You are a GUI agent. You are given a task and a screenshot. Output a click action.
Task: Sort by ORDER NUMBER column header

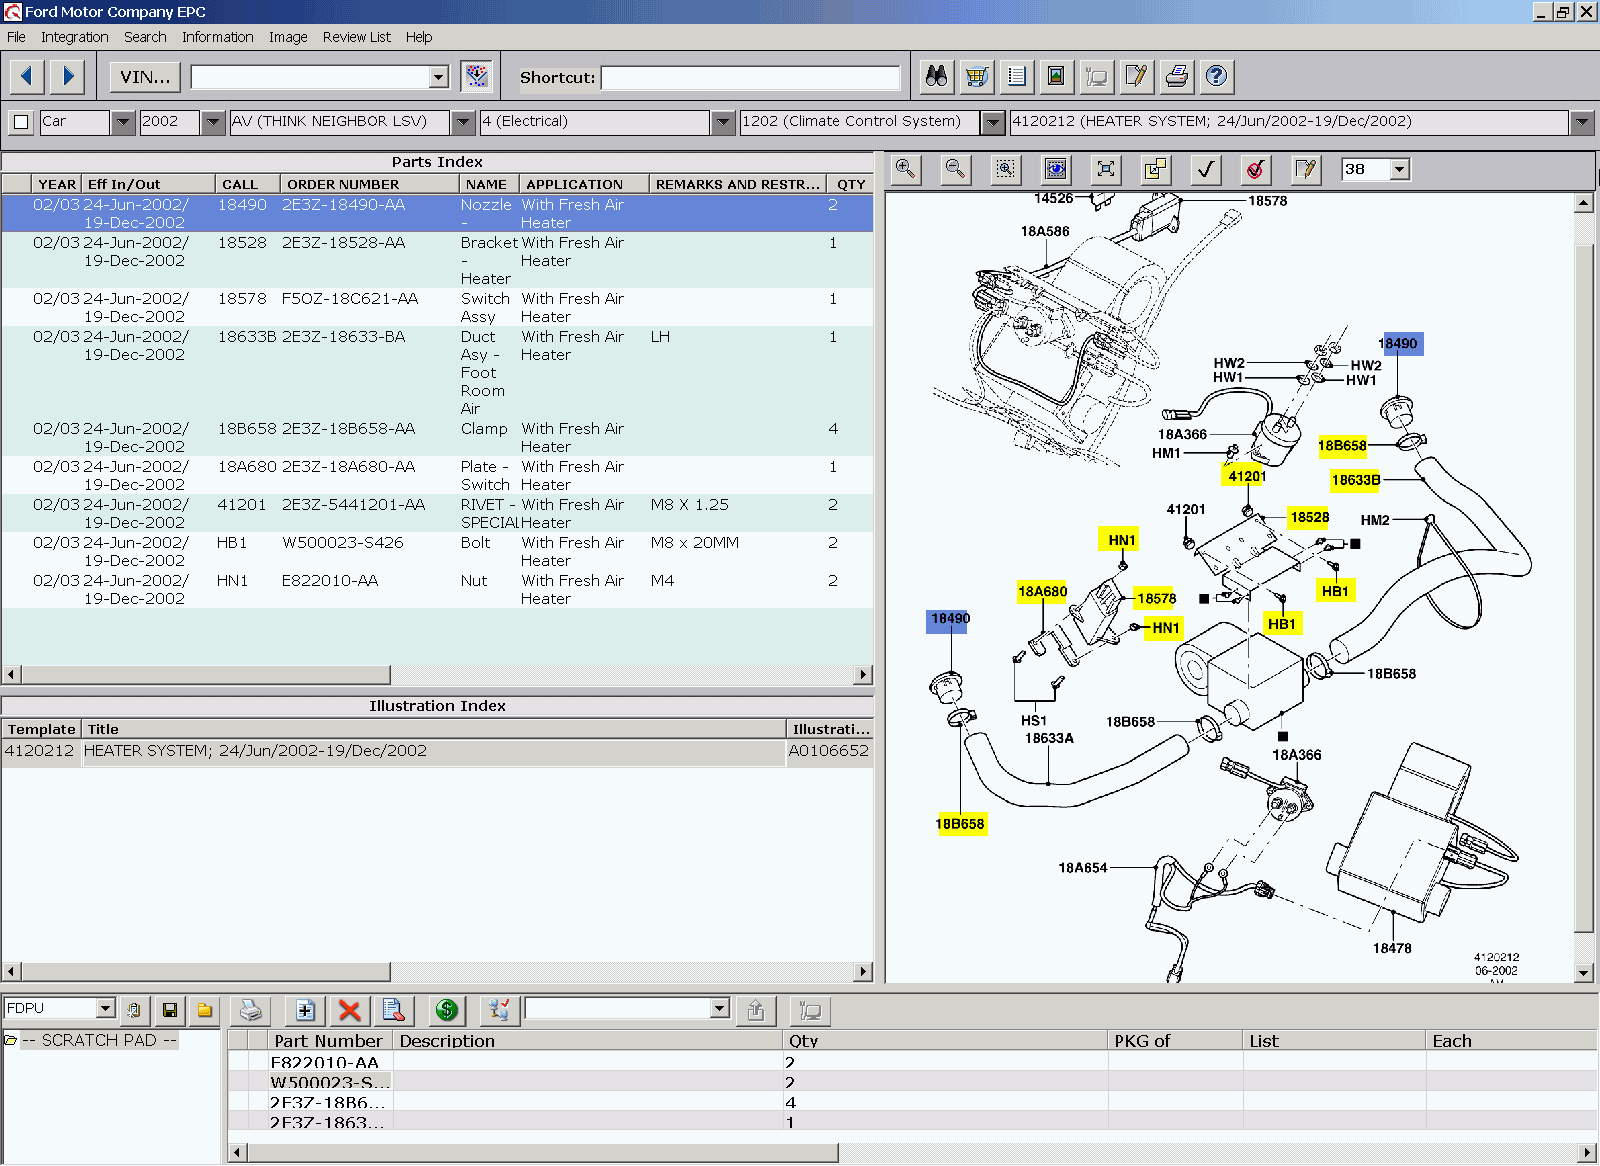pyautogui.click(x=369, y=184)
